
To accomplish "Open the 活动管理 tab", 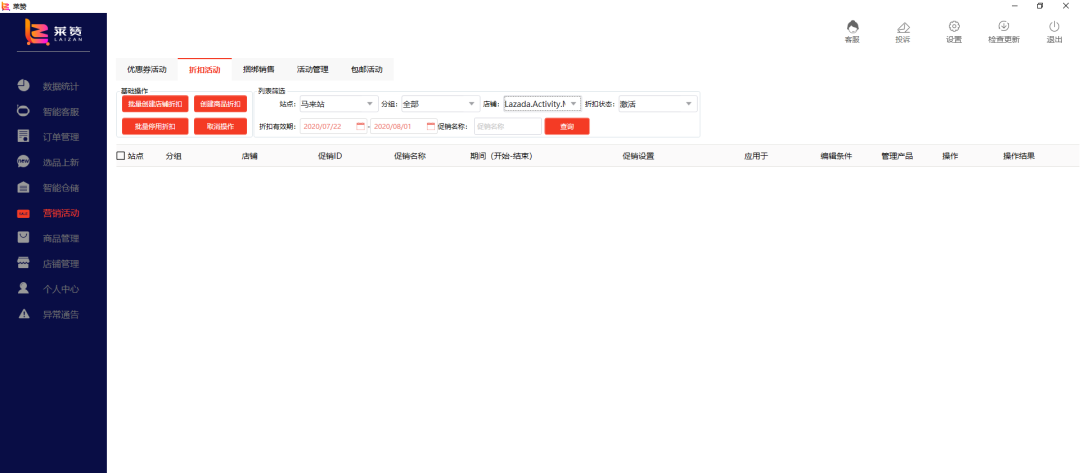I will point(312,70).
